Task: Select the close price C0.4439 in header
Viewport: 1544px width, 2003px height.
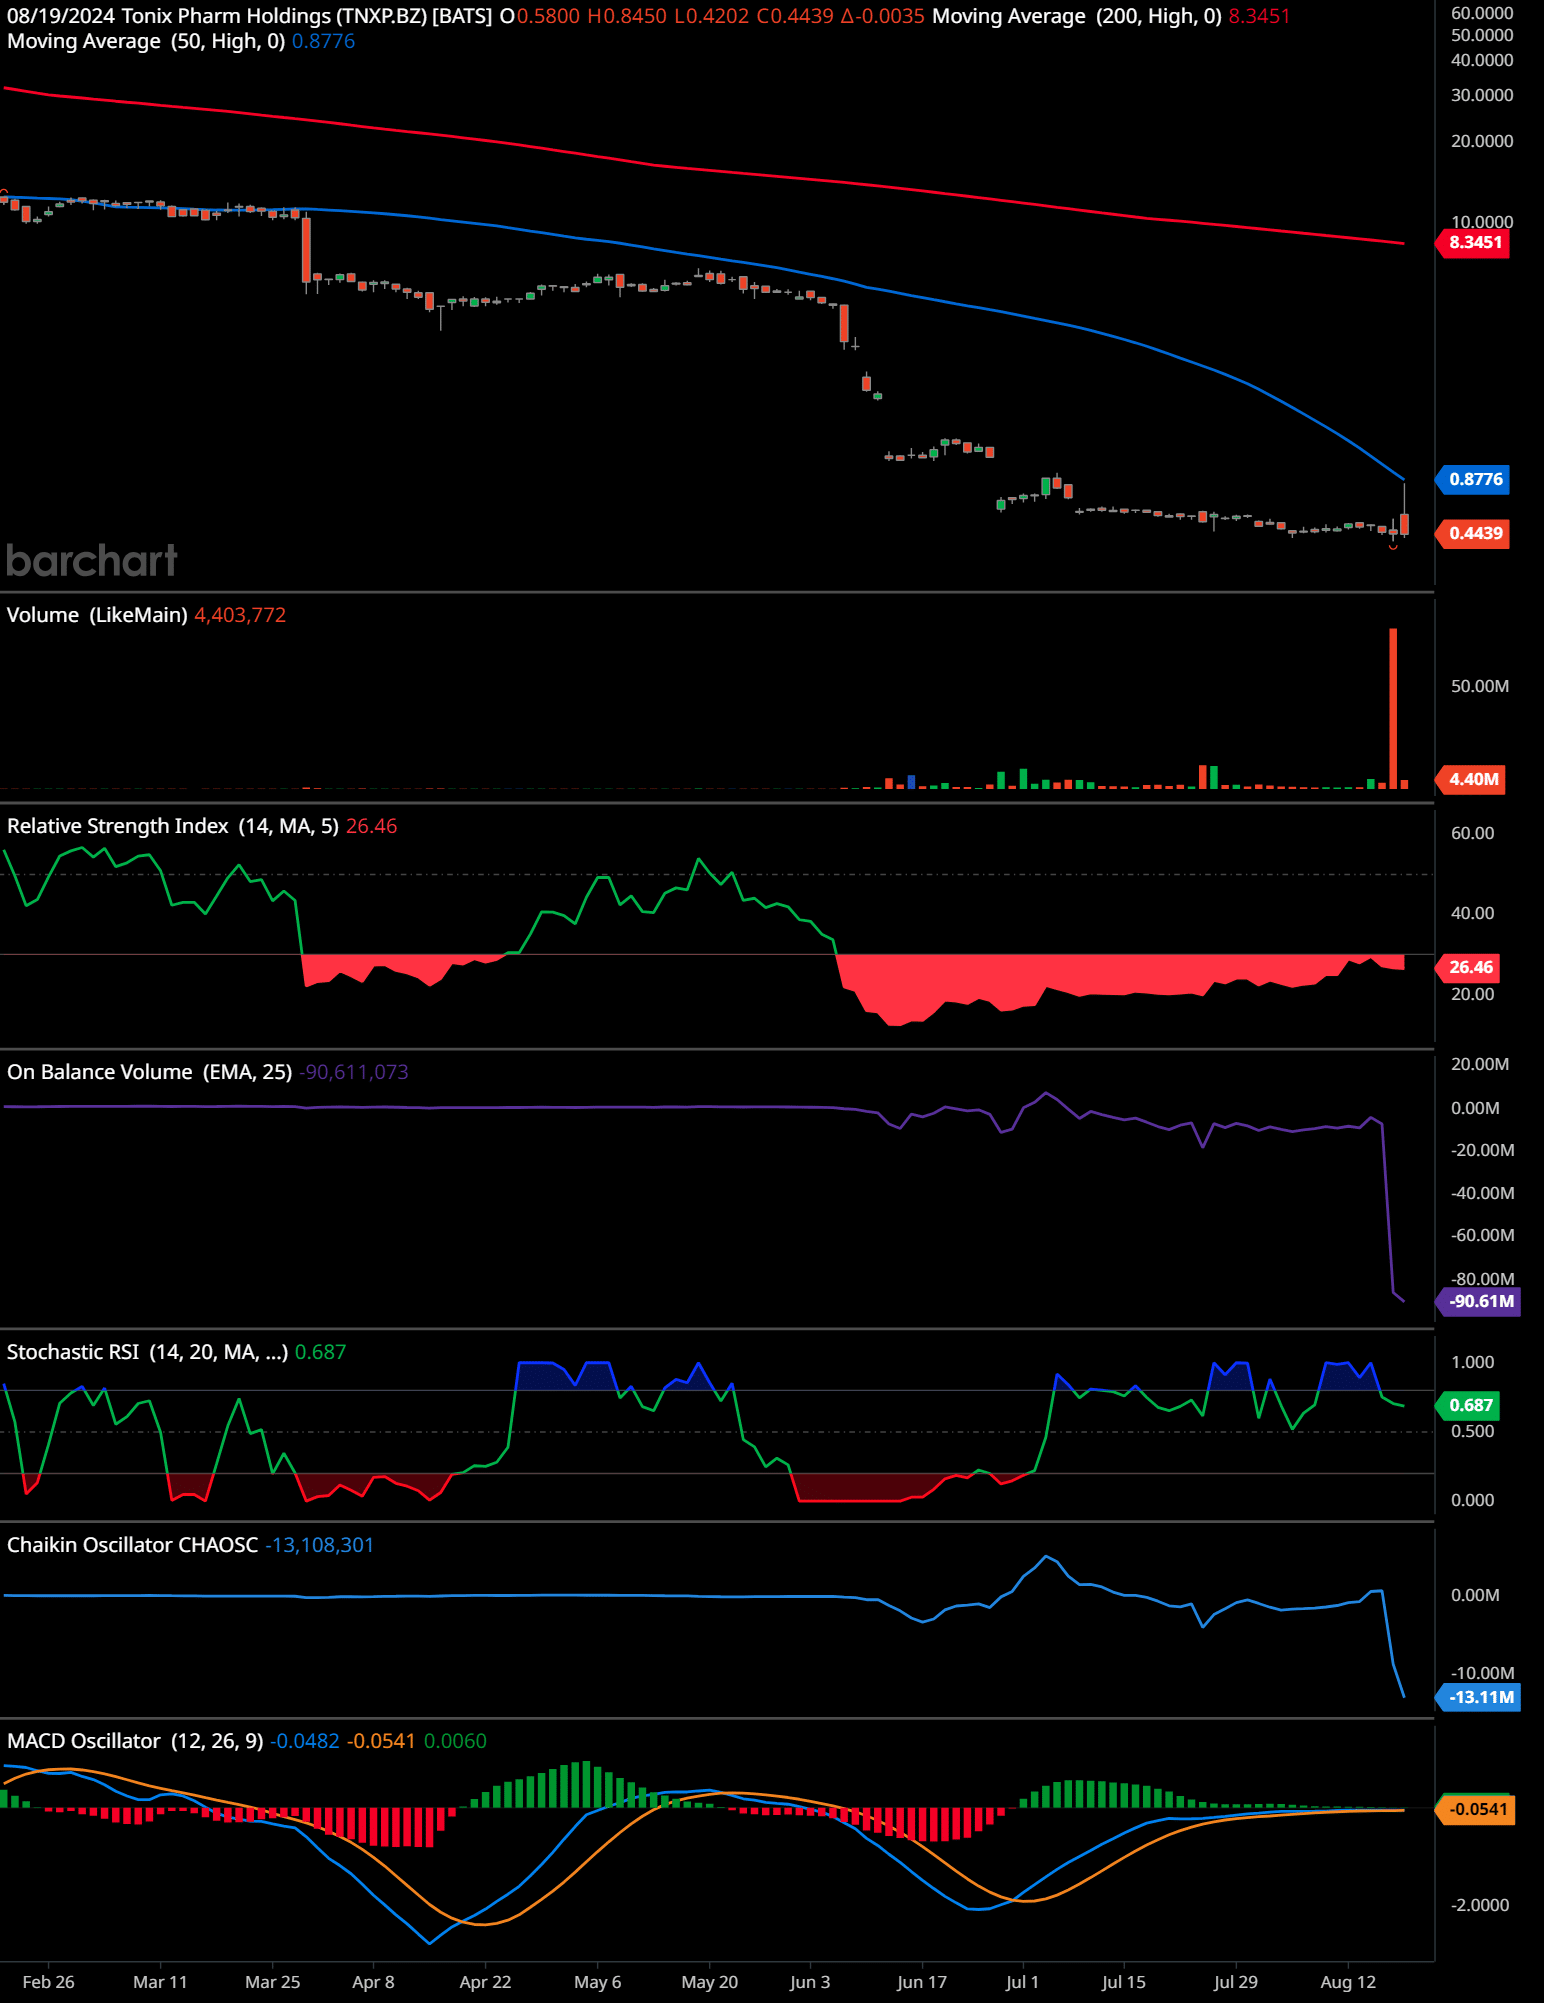Action: click(x=795, y=16)
